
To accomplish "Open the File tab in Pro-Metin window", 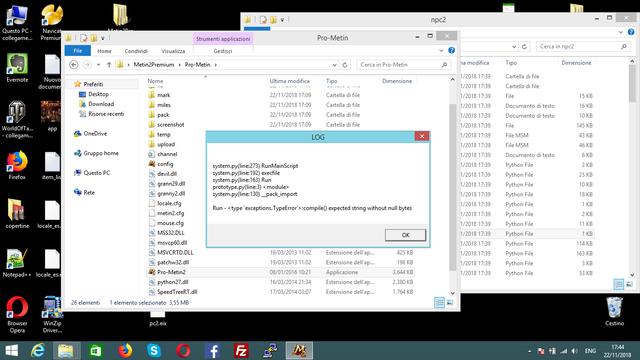I will [78, 51].
